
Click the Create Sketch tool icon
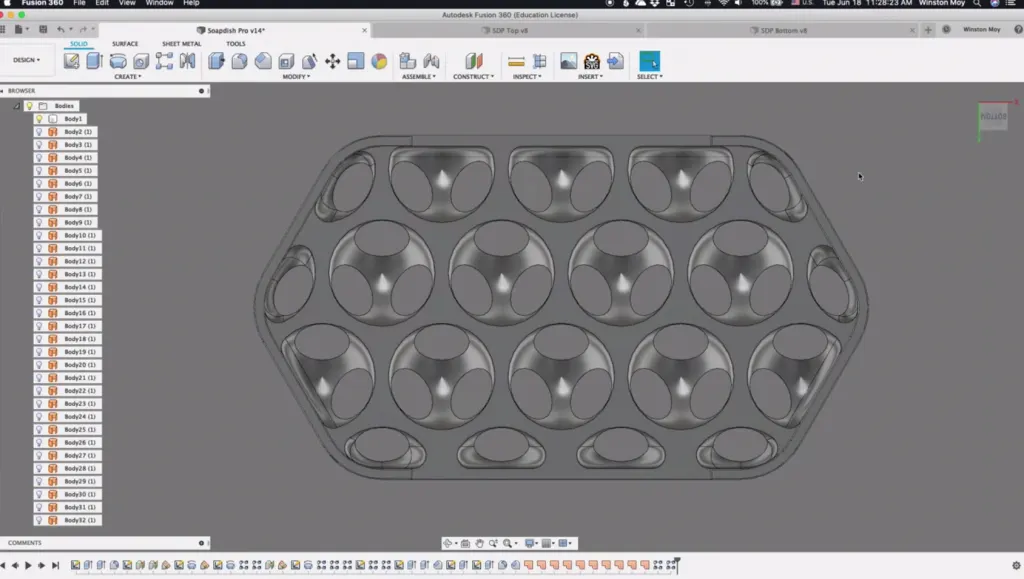(x=72, y=61)
